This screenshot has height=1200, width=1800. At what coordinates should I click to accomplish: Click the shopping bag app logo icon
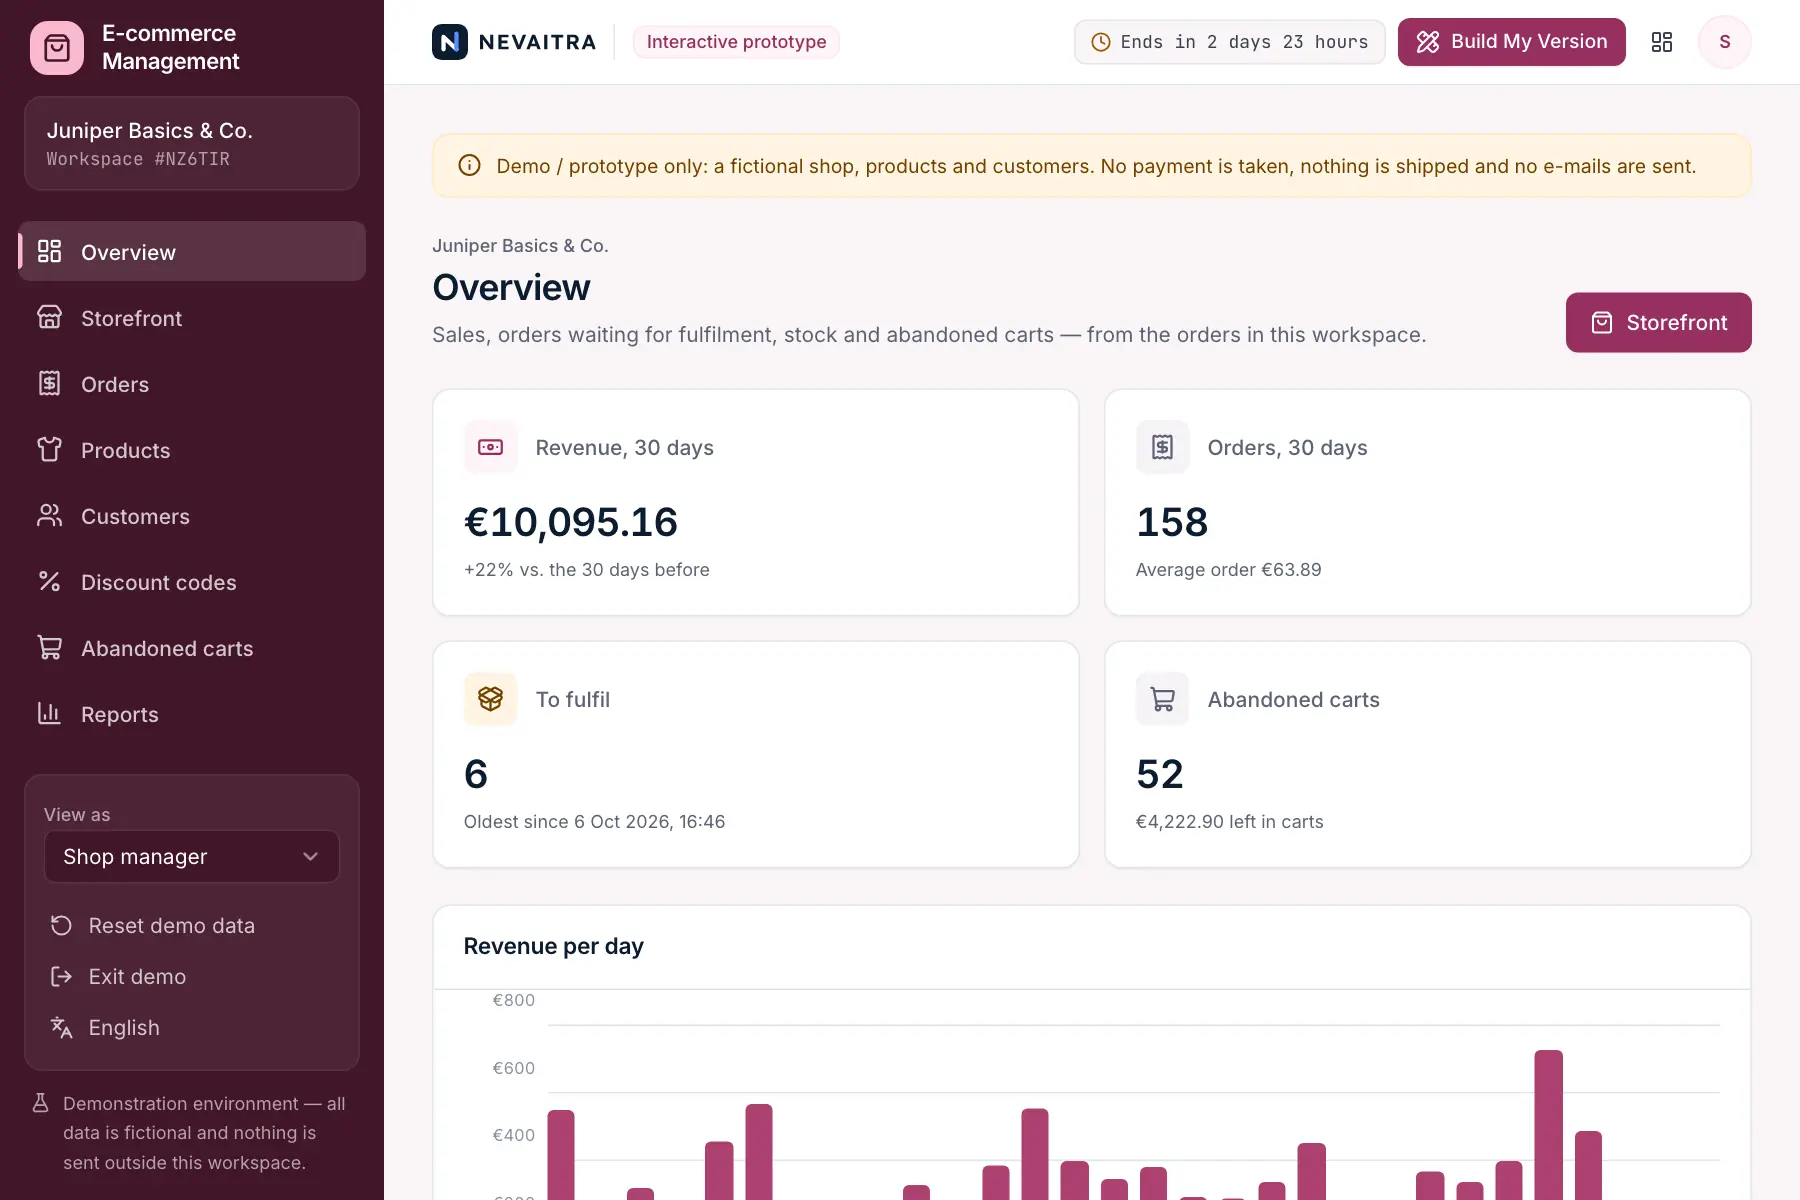point(57,47)
